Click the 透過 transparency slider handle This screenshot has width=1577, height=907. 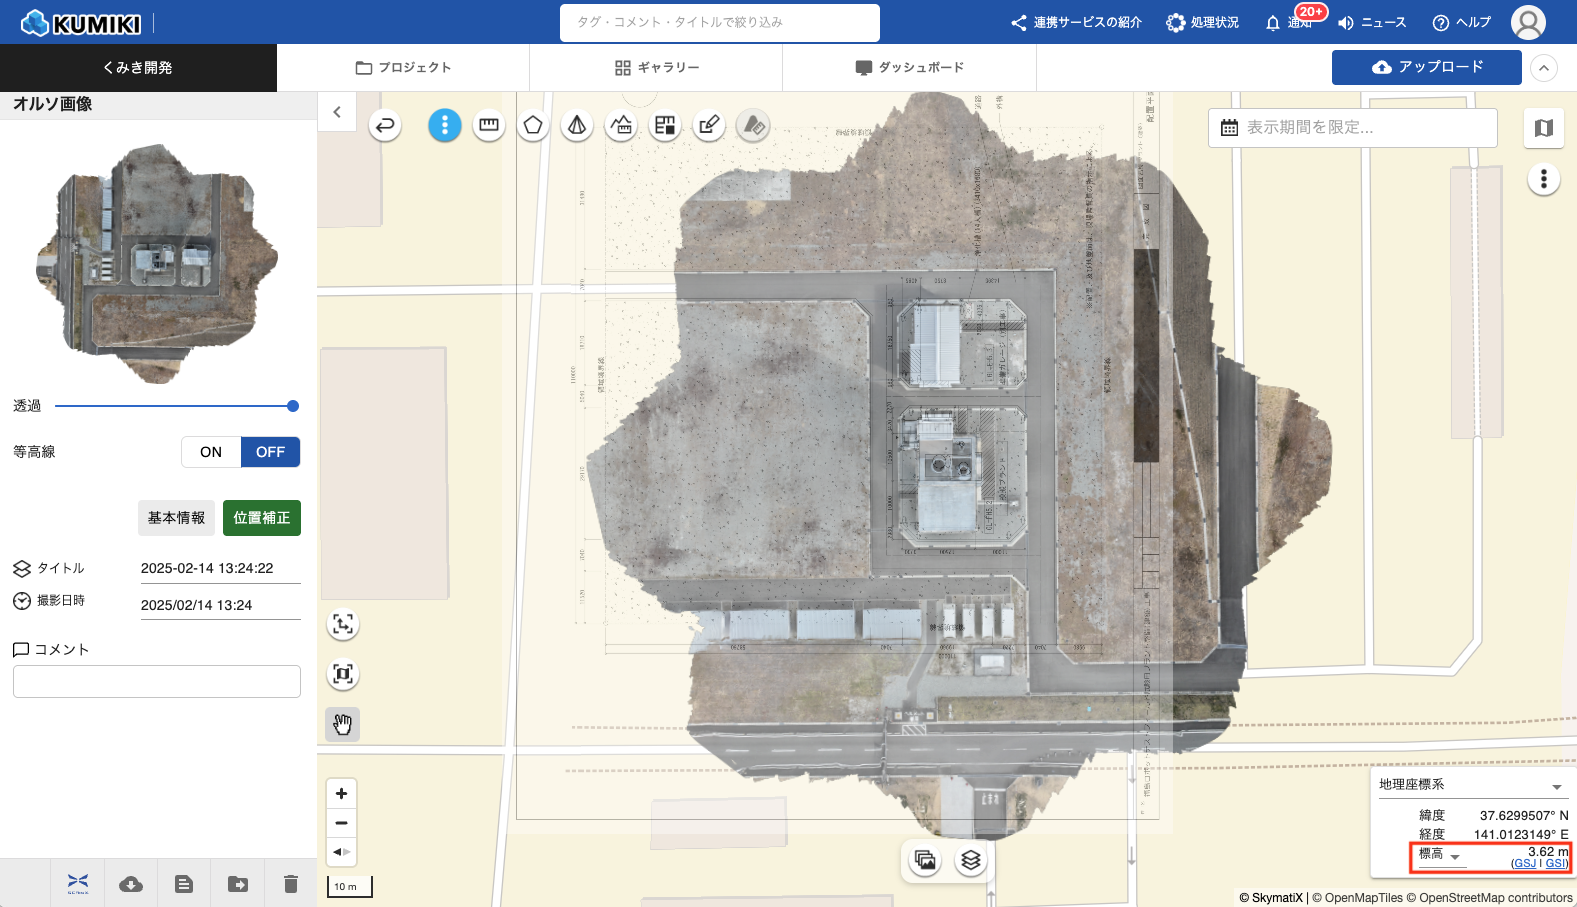pos(293,406)
